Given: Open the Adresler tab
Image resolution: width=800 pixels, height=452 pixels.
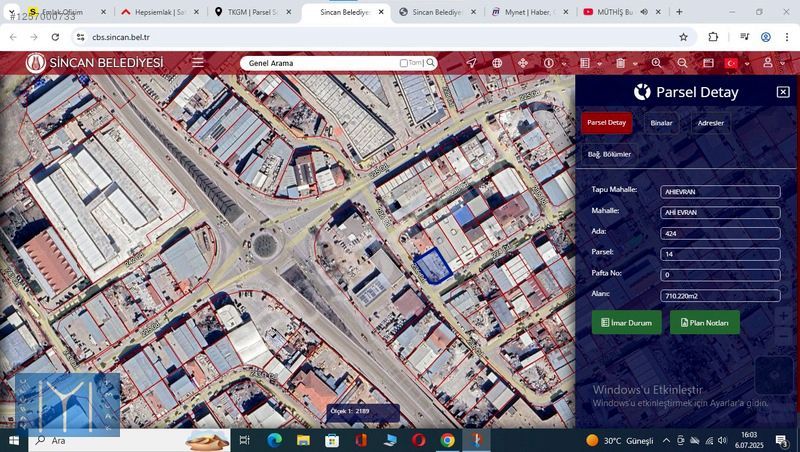Looking at the screenshot, I should 710,123.
